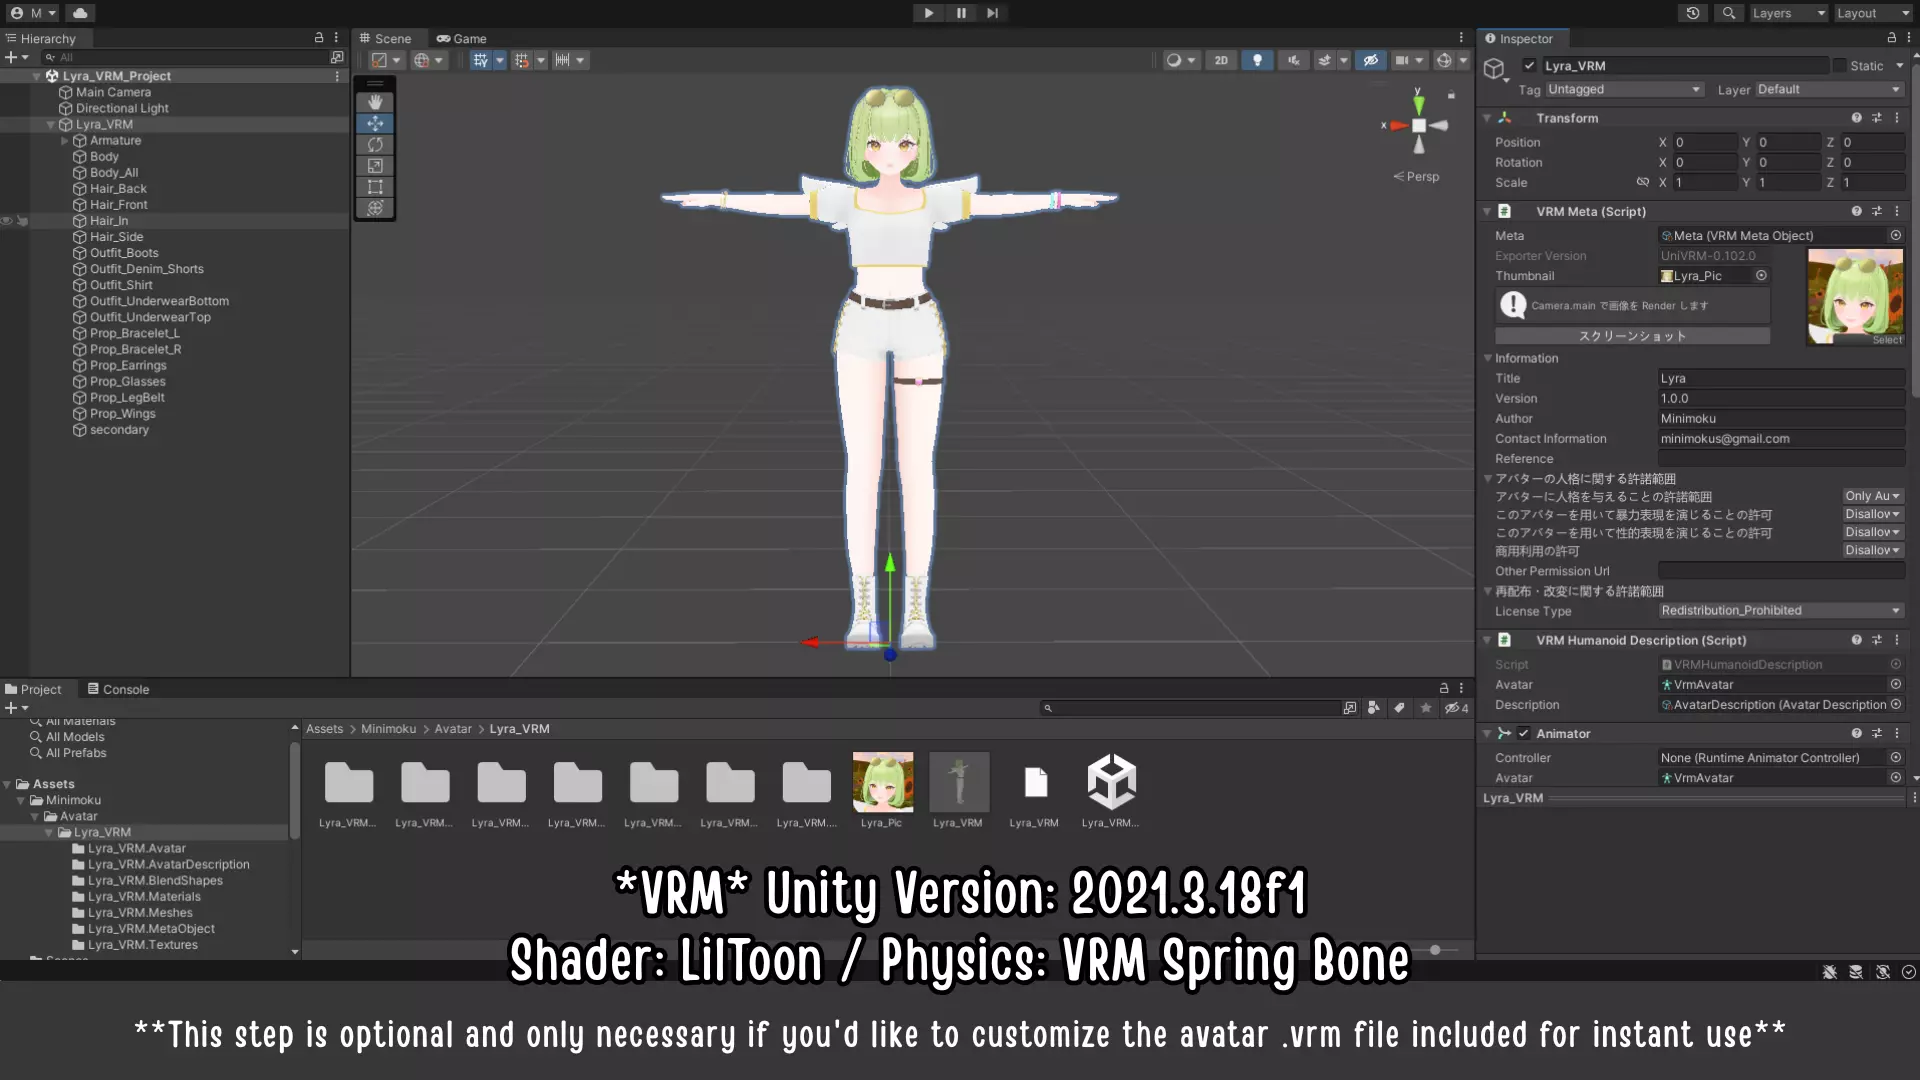The image size is (1920, 1080).
Task: Click the Author field Minimoku
Action: [x=1781, y=418]
